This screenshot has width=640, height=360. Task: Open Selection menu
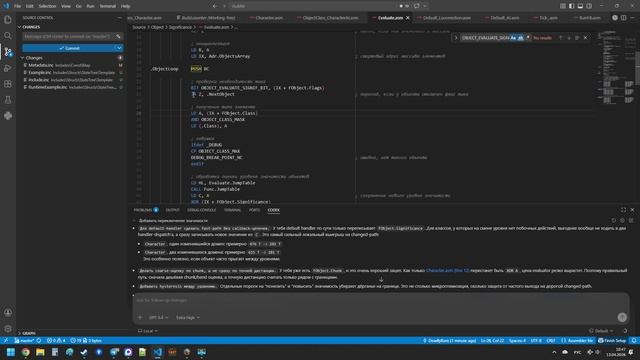(47, 6)
